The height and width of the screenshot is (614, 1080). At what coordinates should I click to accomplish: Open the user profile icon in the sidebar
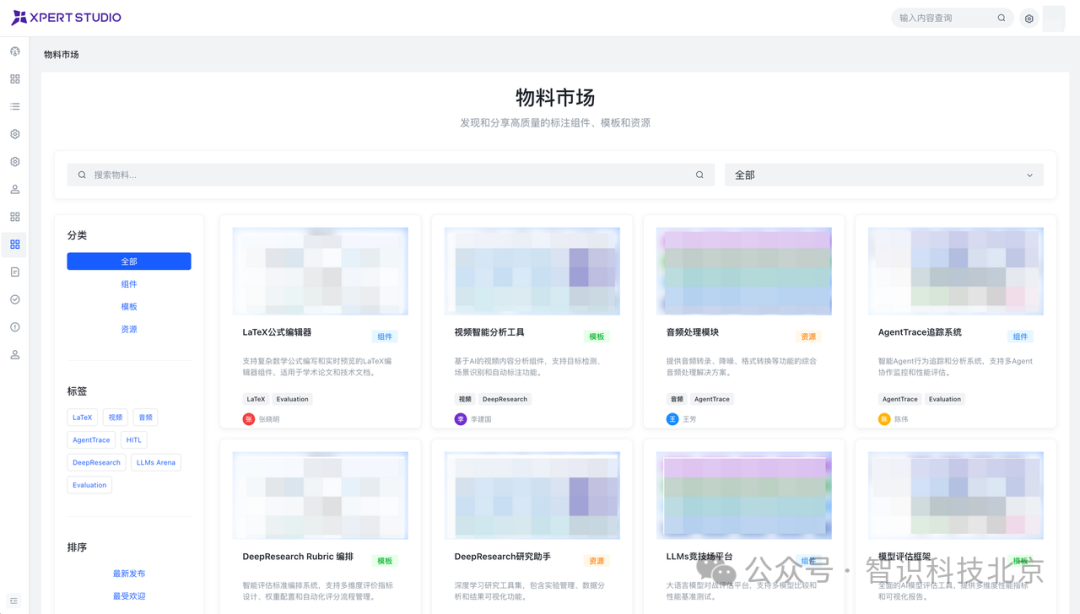pos(14,354)
